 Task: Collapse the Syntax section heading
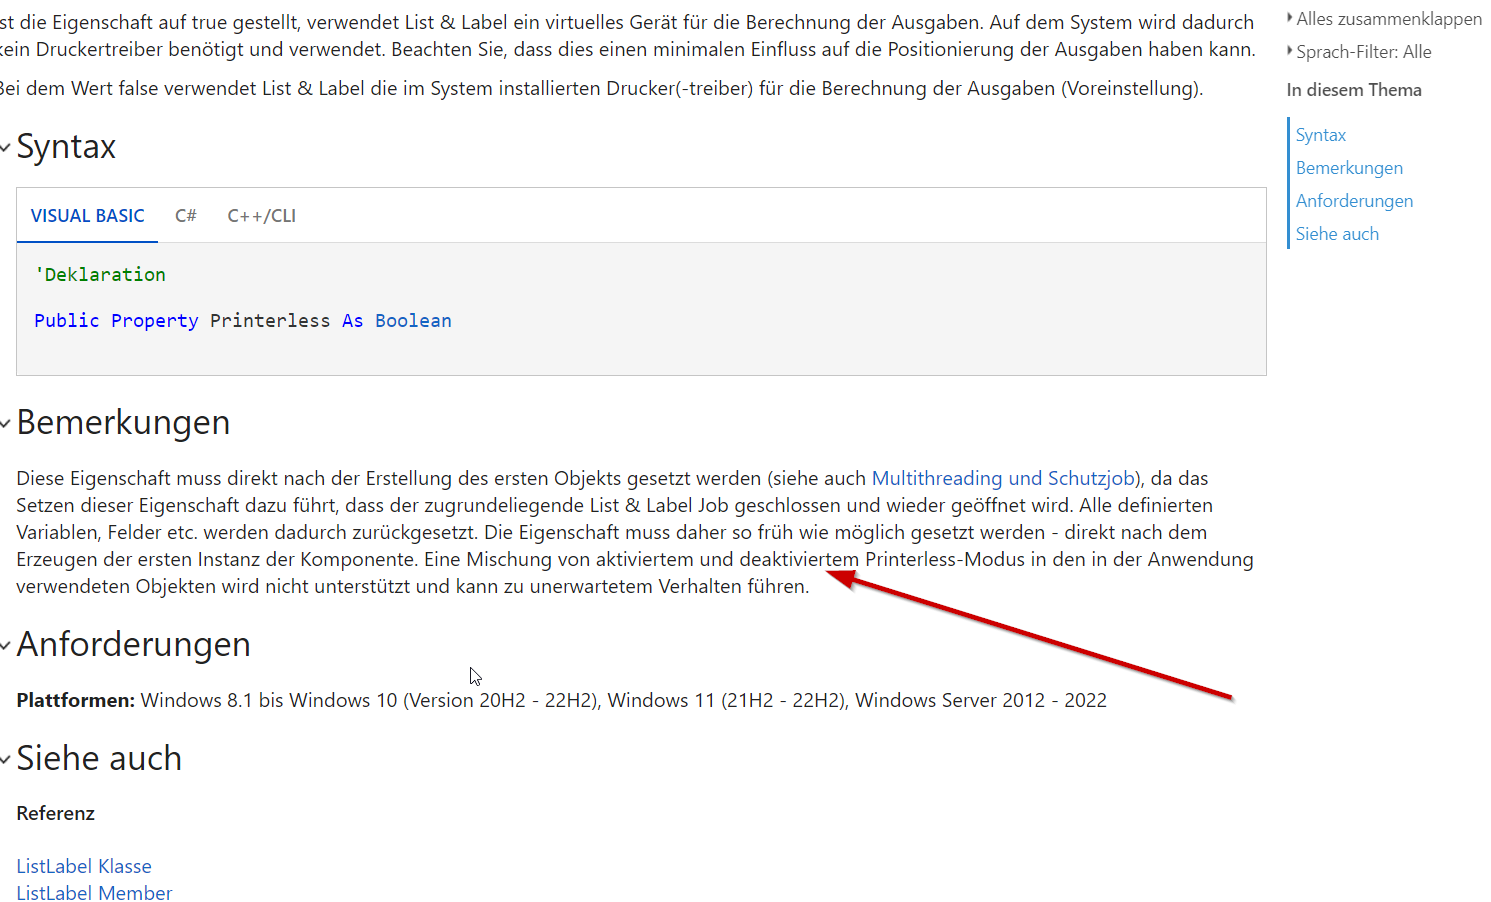point(66,147)
